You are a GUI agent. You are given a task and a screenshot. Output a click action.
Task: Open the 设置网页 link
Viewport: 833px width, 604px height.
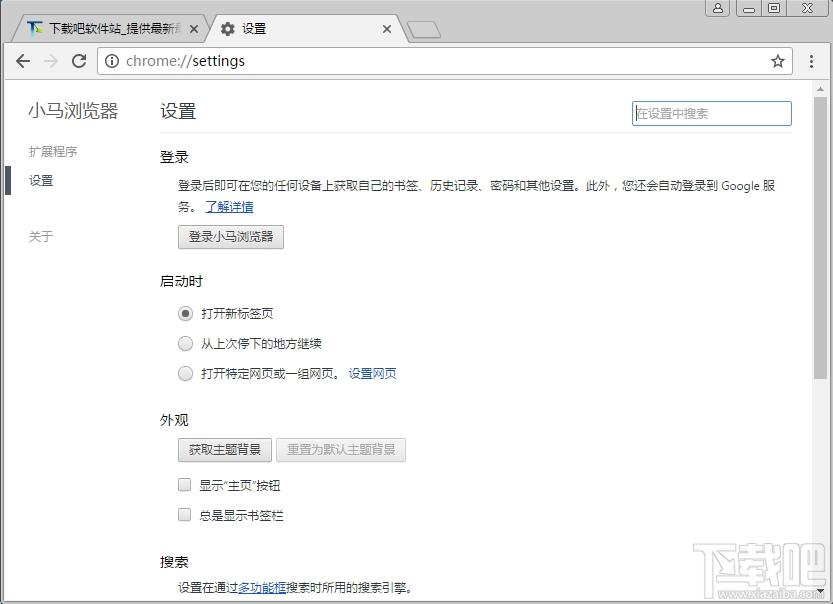pyautogui.click(x=372, y=373)
